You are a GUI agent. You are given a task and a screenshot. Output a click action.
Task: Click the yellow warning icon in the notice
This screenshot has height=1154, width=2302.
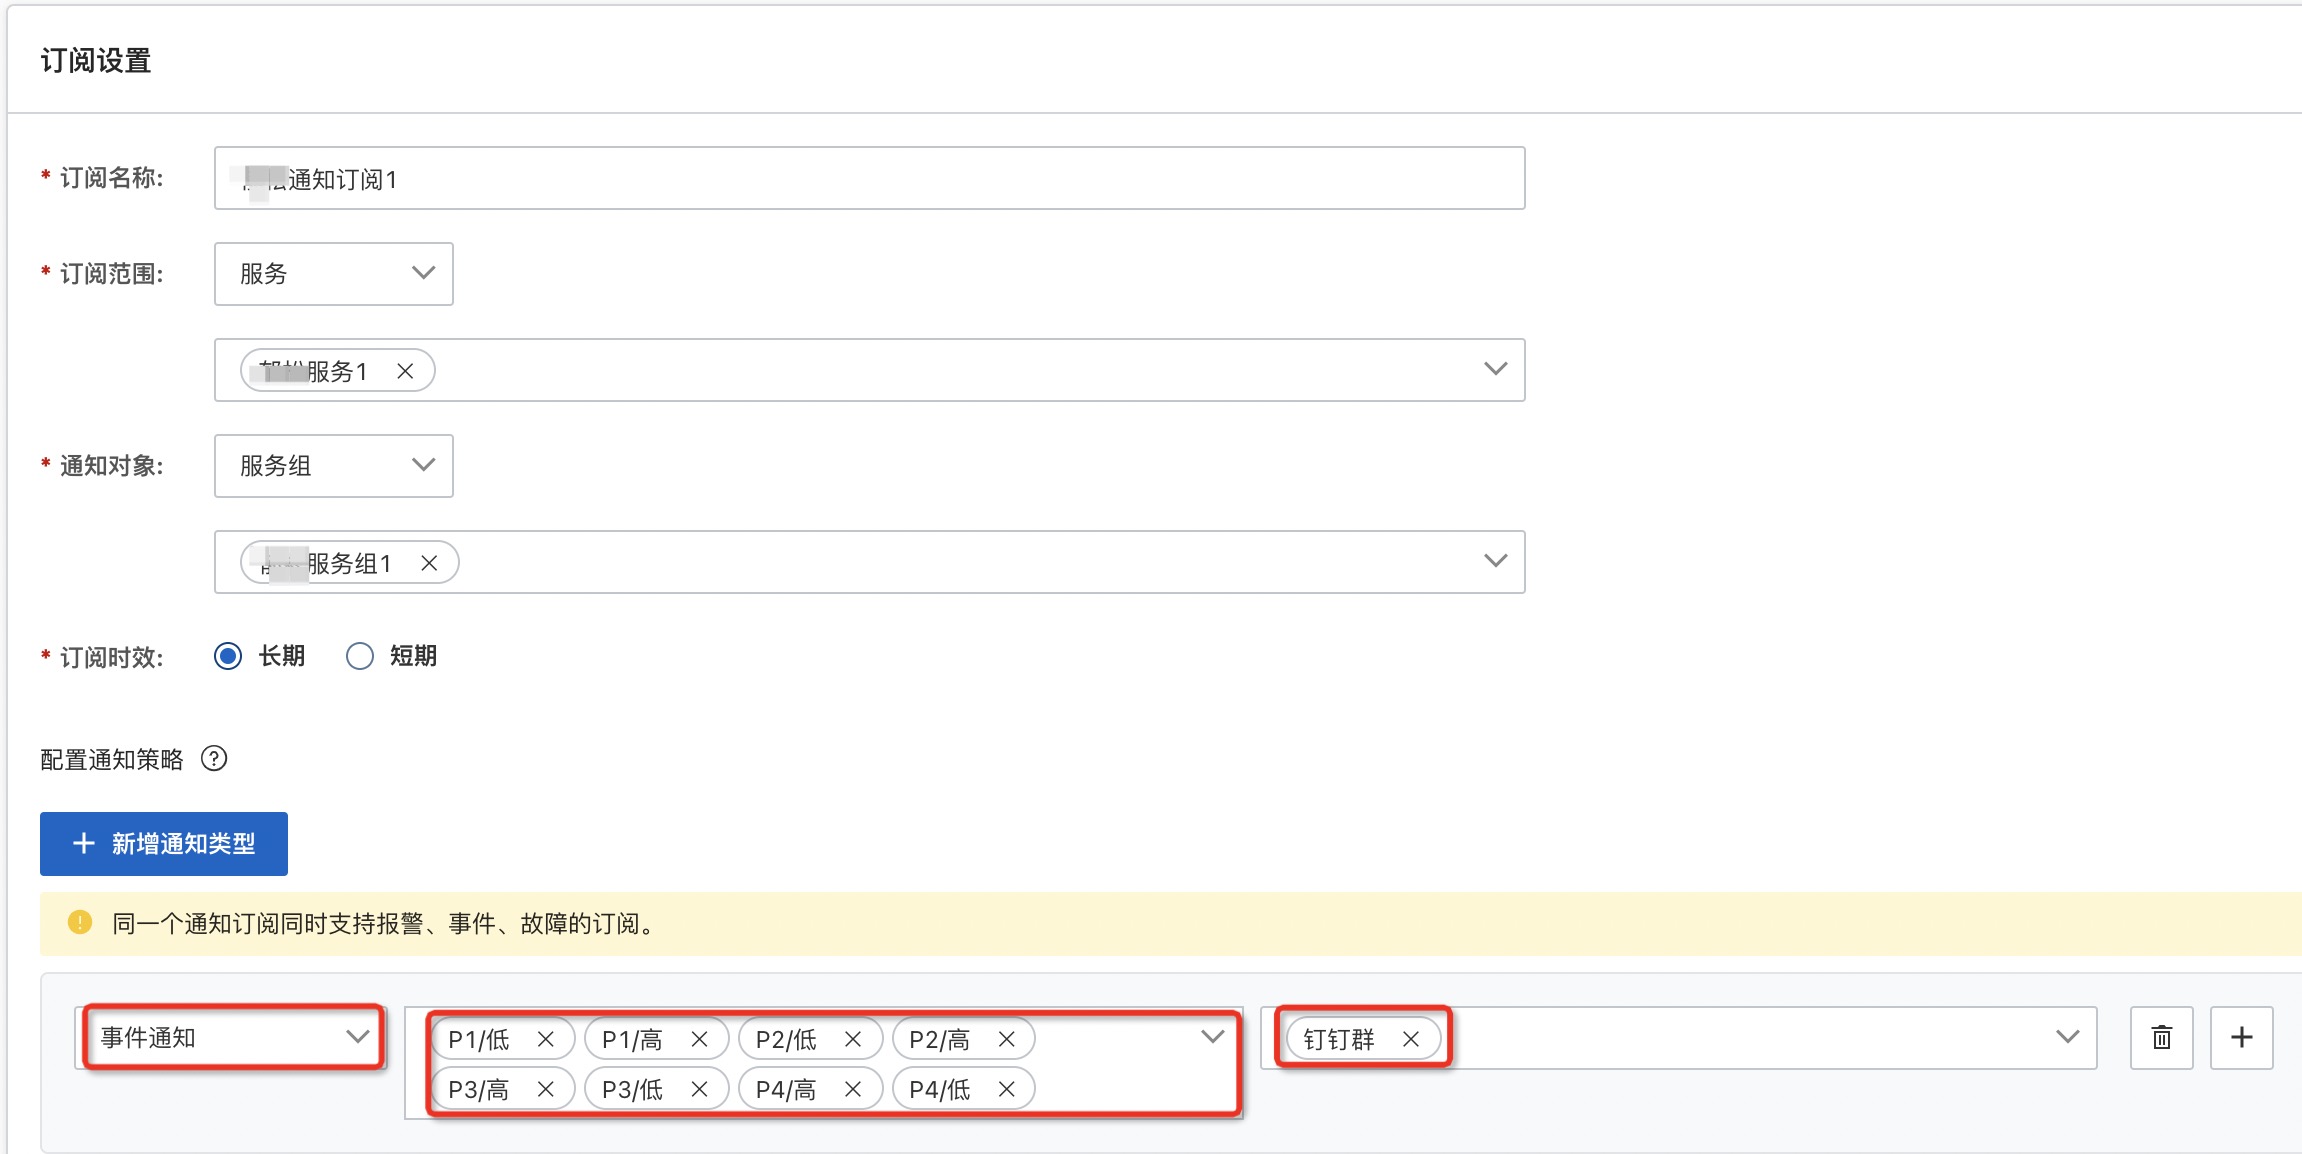pyautogui.click(x=80, y=922)
